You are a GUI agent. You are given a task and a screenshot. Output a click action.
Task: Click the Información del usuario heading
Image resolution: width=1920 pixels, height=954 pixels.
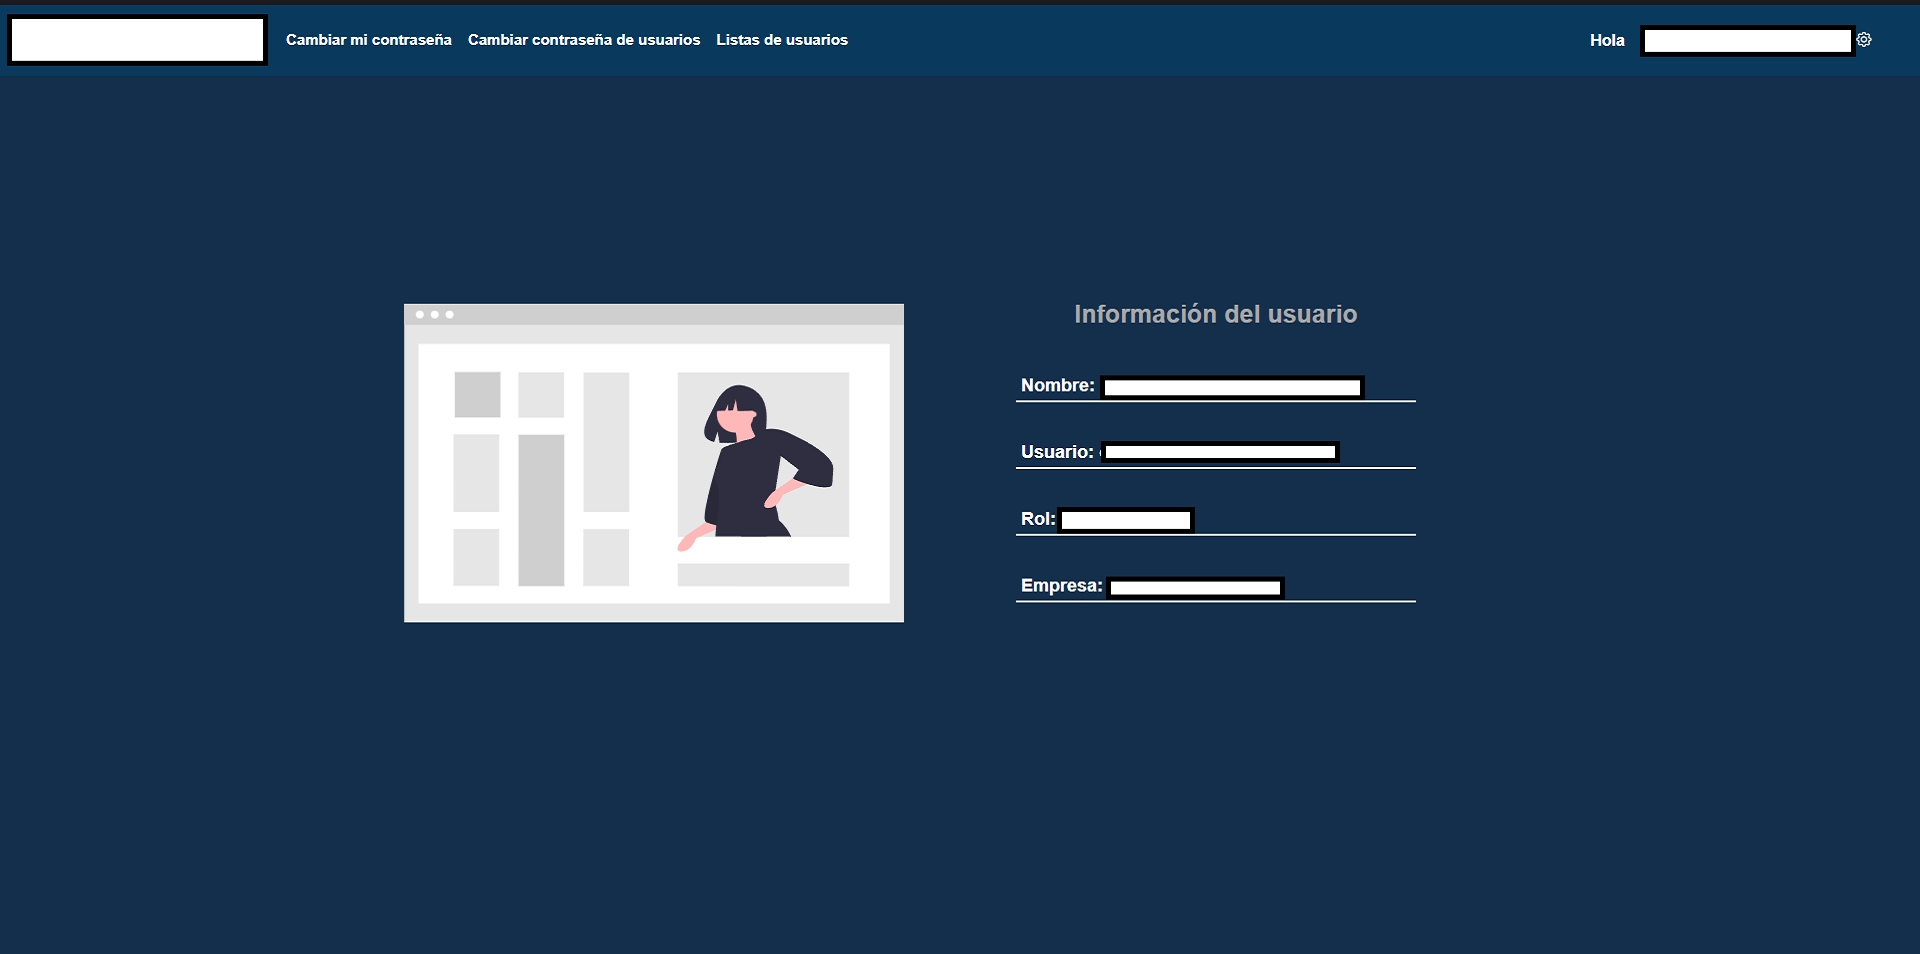(1215, 314)
